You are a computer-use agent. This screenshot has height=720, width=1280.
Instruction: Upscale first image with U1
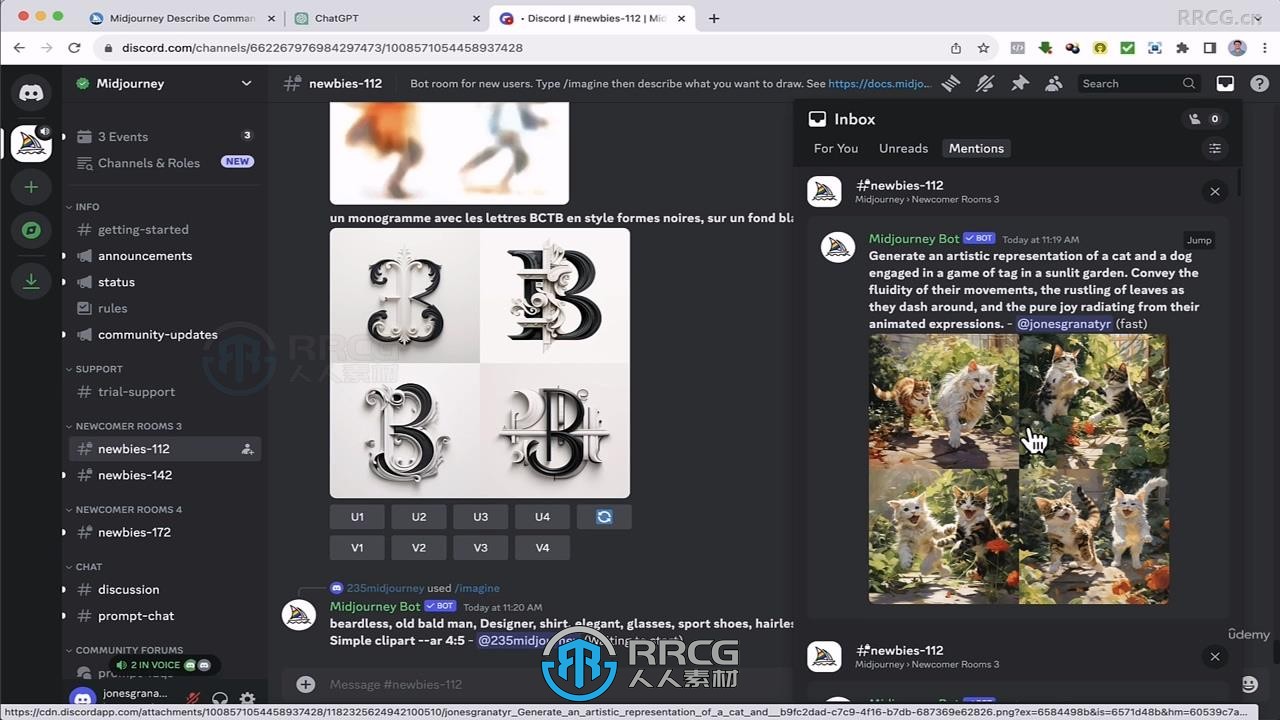pyautogui.click(x=357, y=517)
